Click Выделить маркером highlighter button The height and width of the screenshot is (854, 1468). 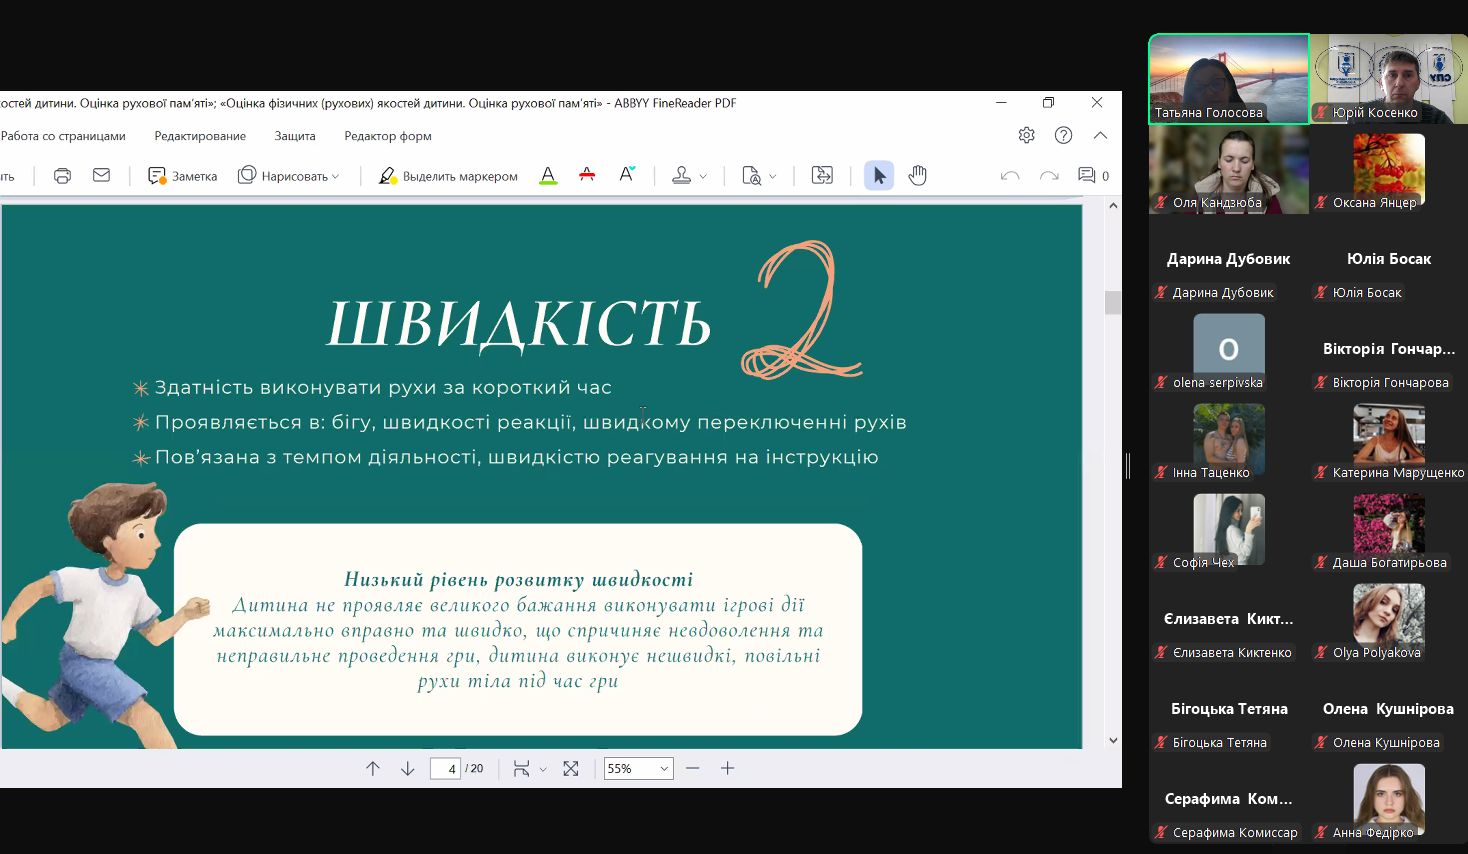click(448, 176)
